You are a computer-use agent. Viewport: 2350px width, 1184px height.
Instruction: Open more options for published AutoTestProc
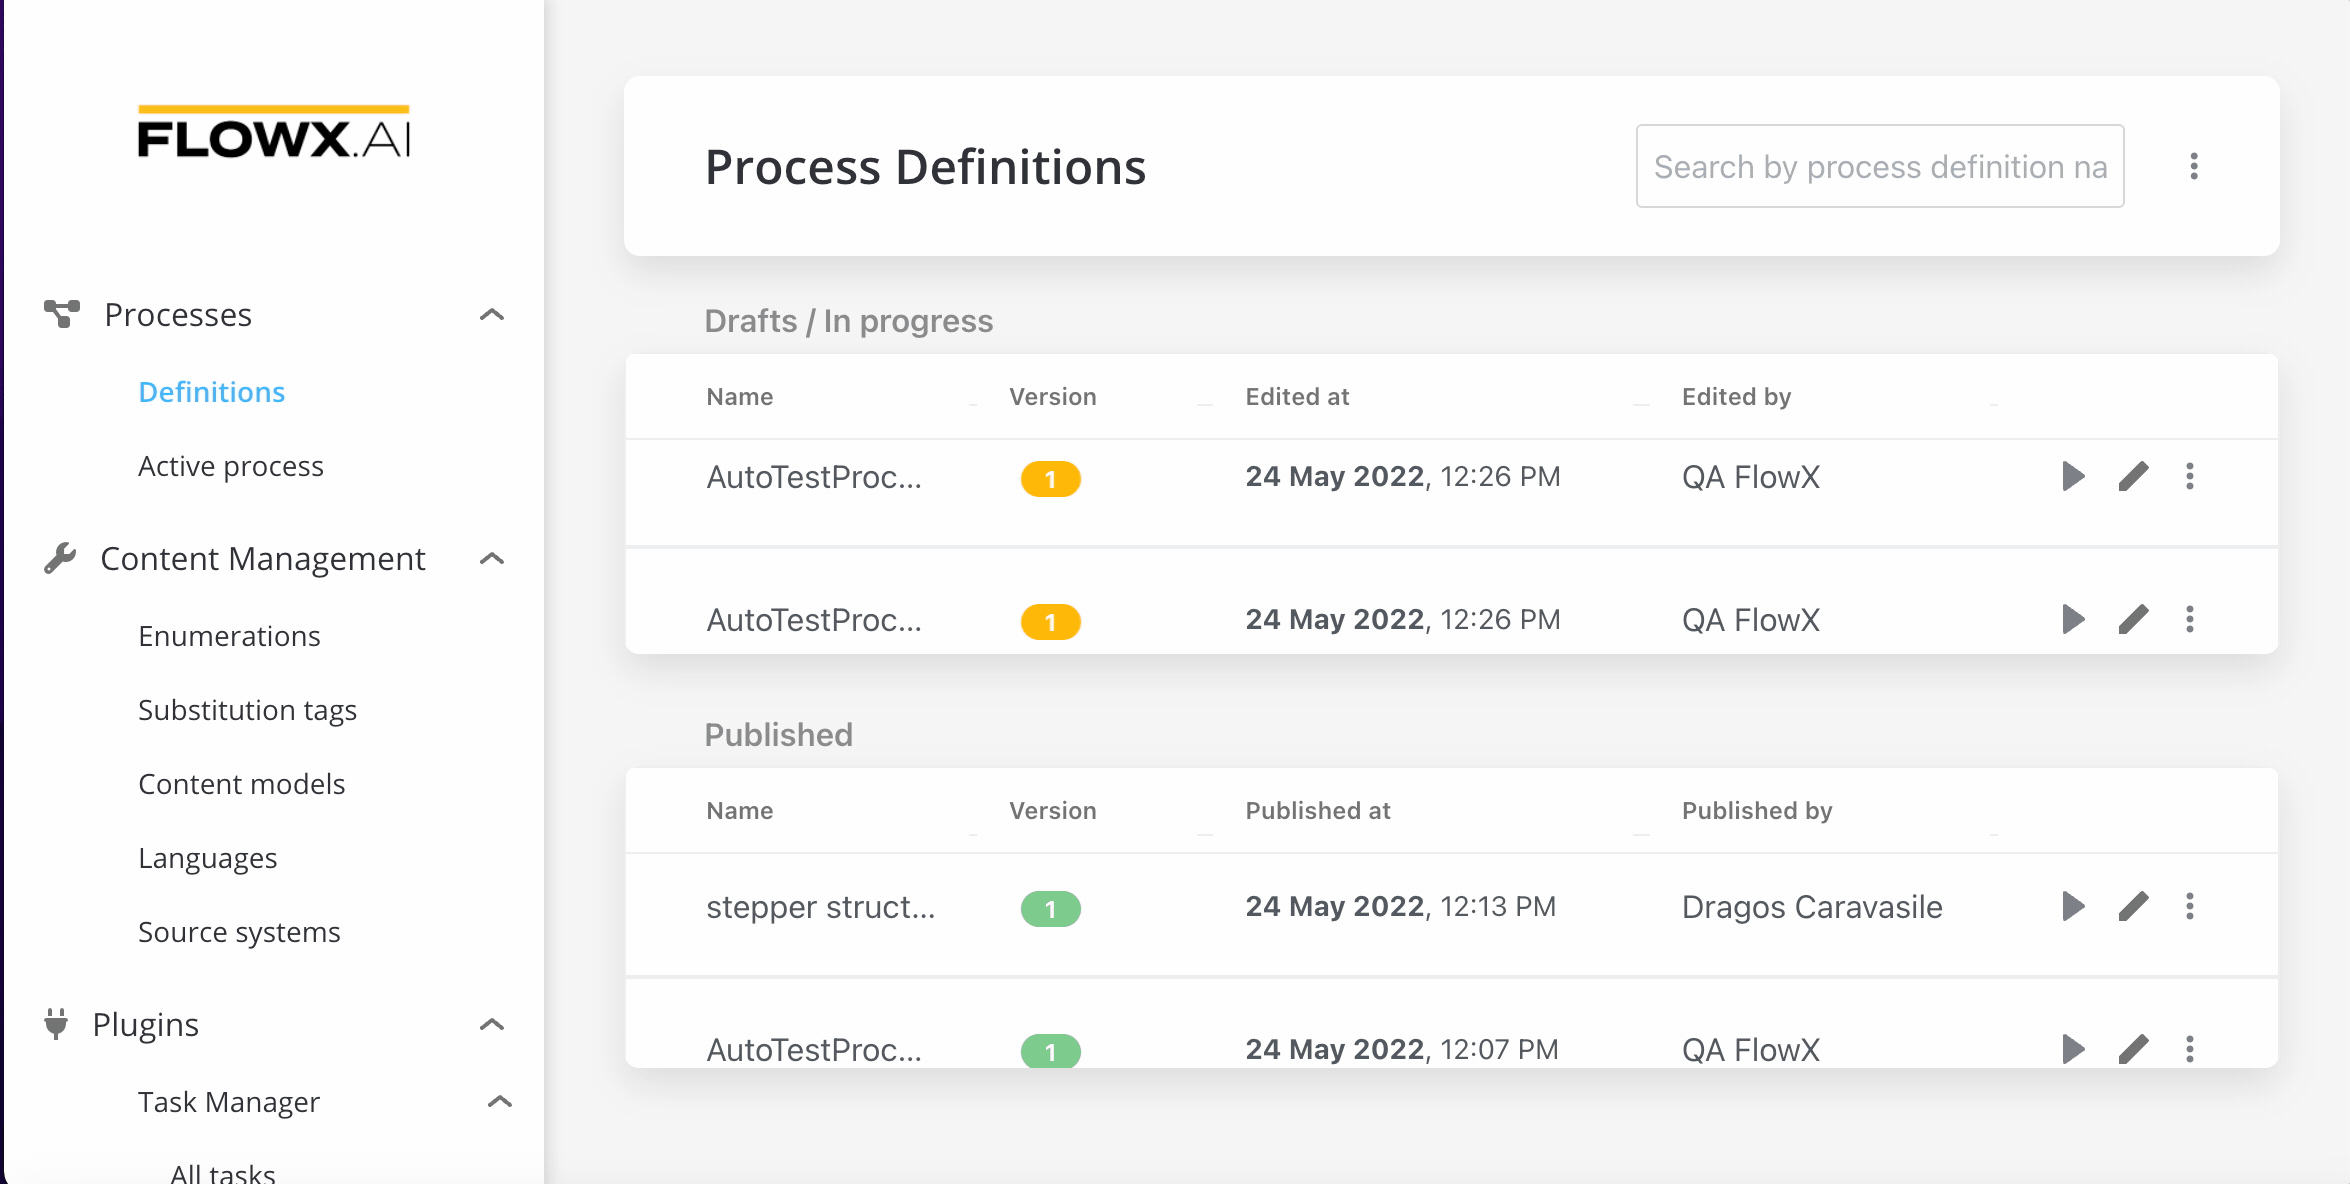coord(2190,1049)
